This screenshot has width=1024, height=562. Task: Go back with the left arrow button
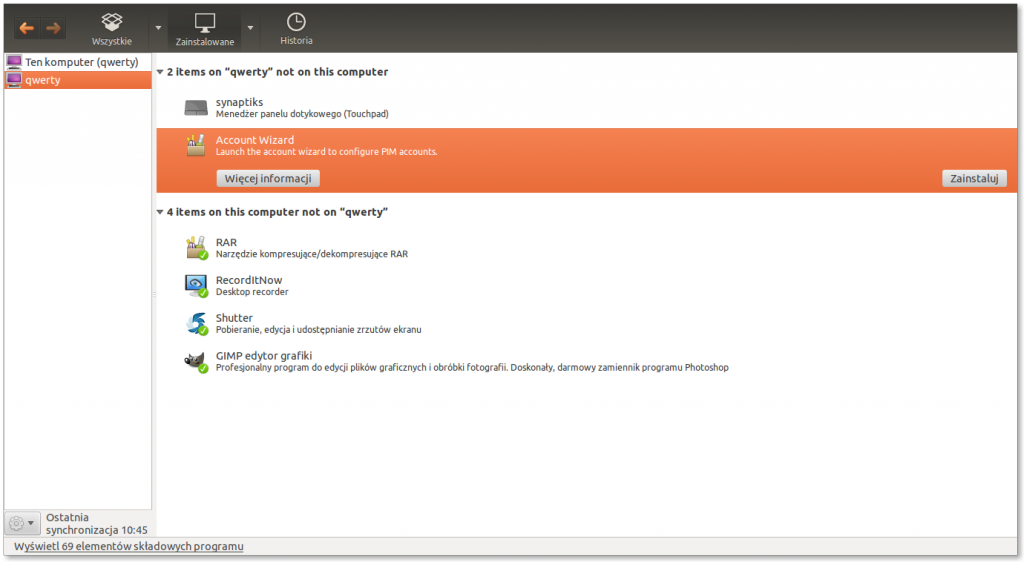coord(27,28)
